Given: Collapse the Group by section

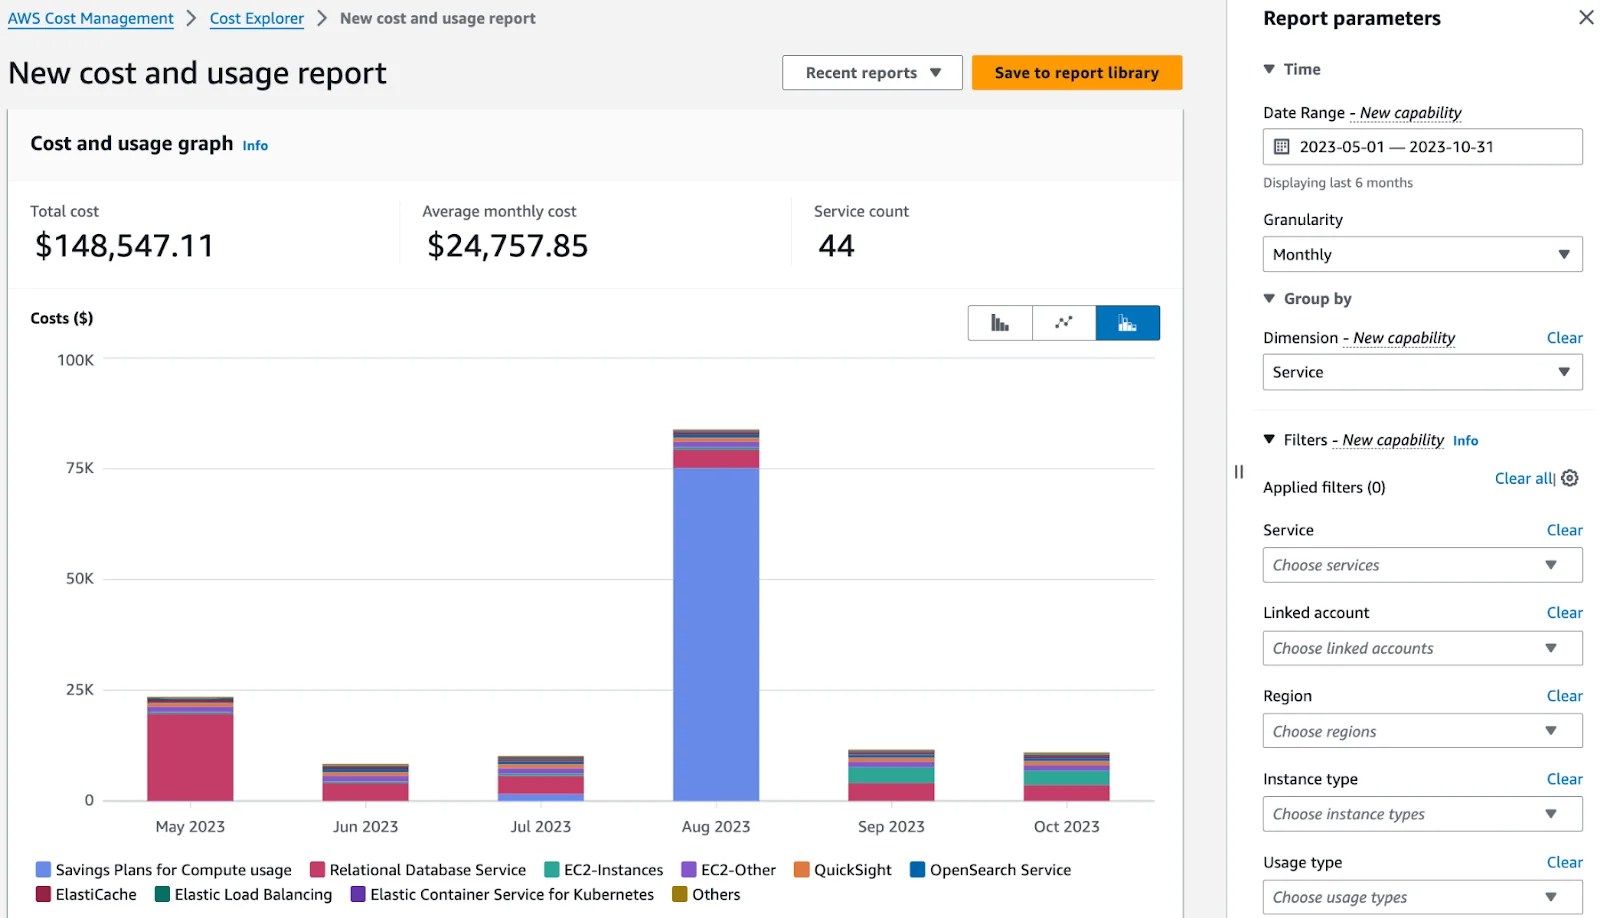Looking at the screenshot, I should [1268, 298].
